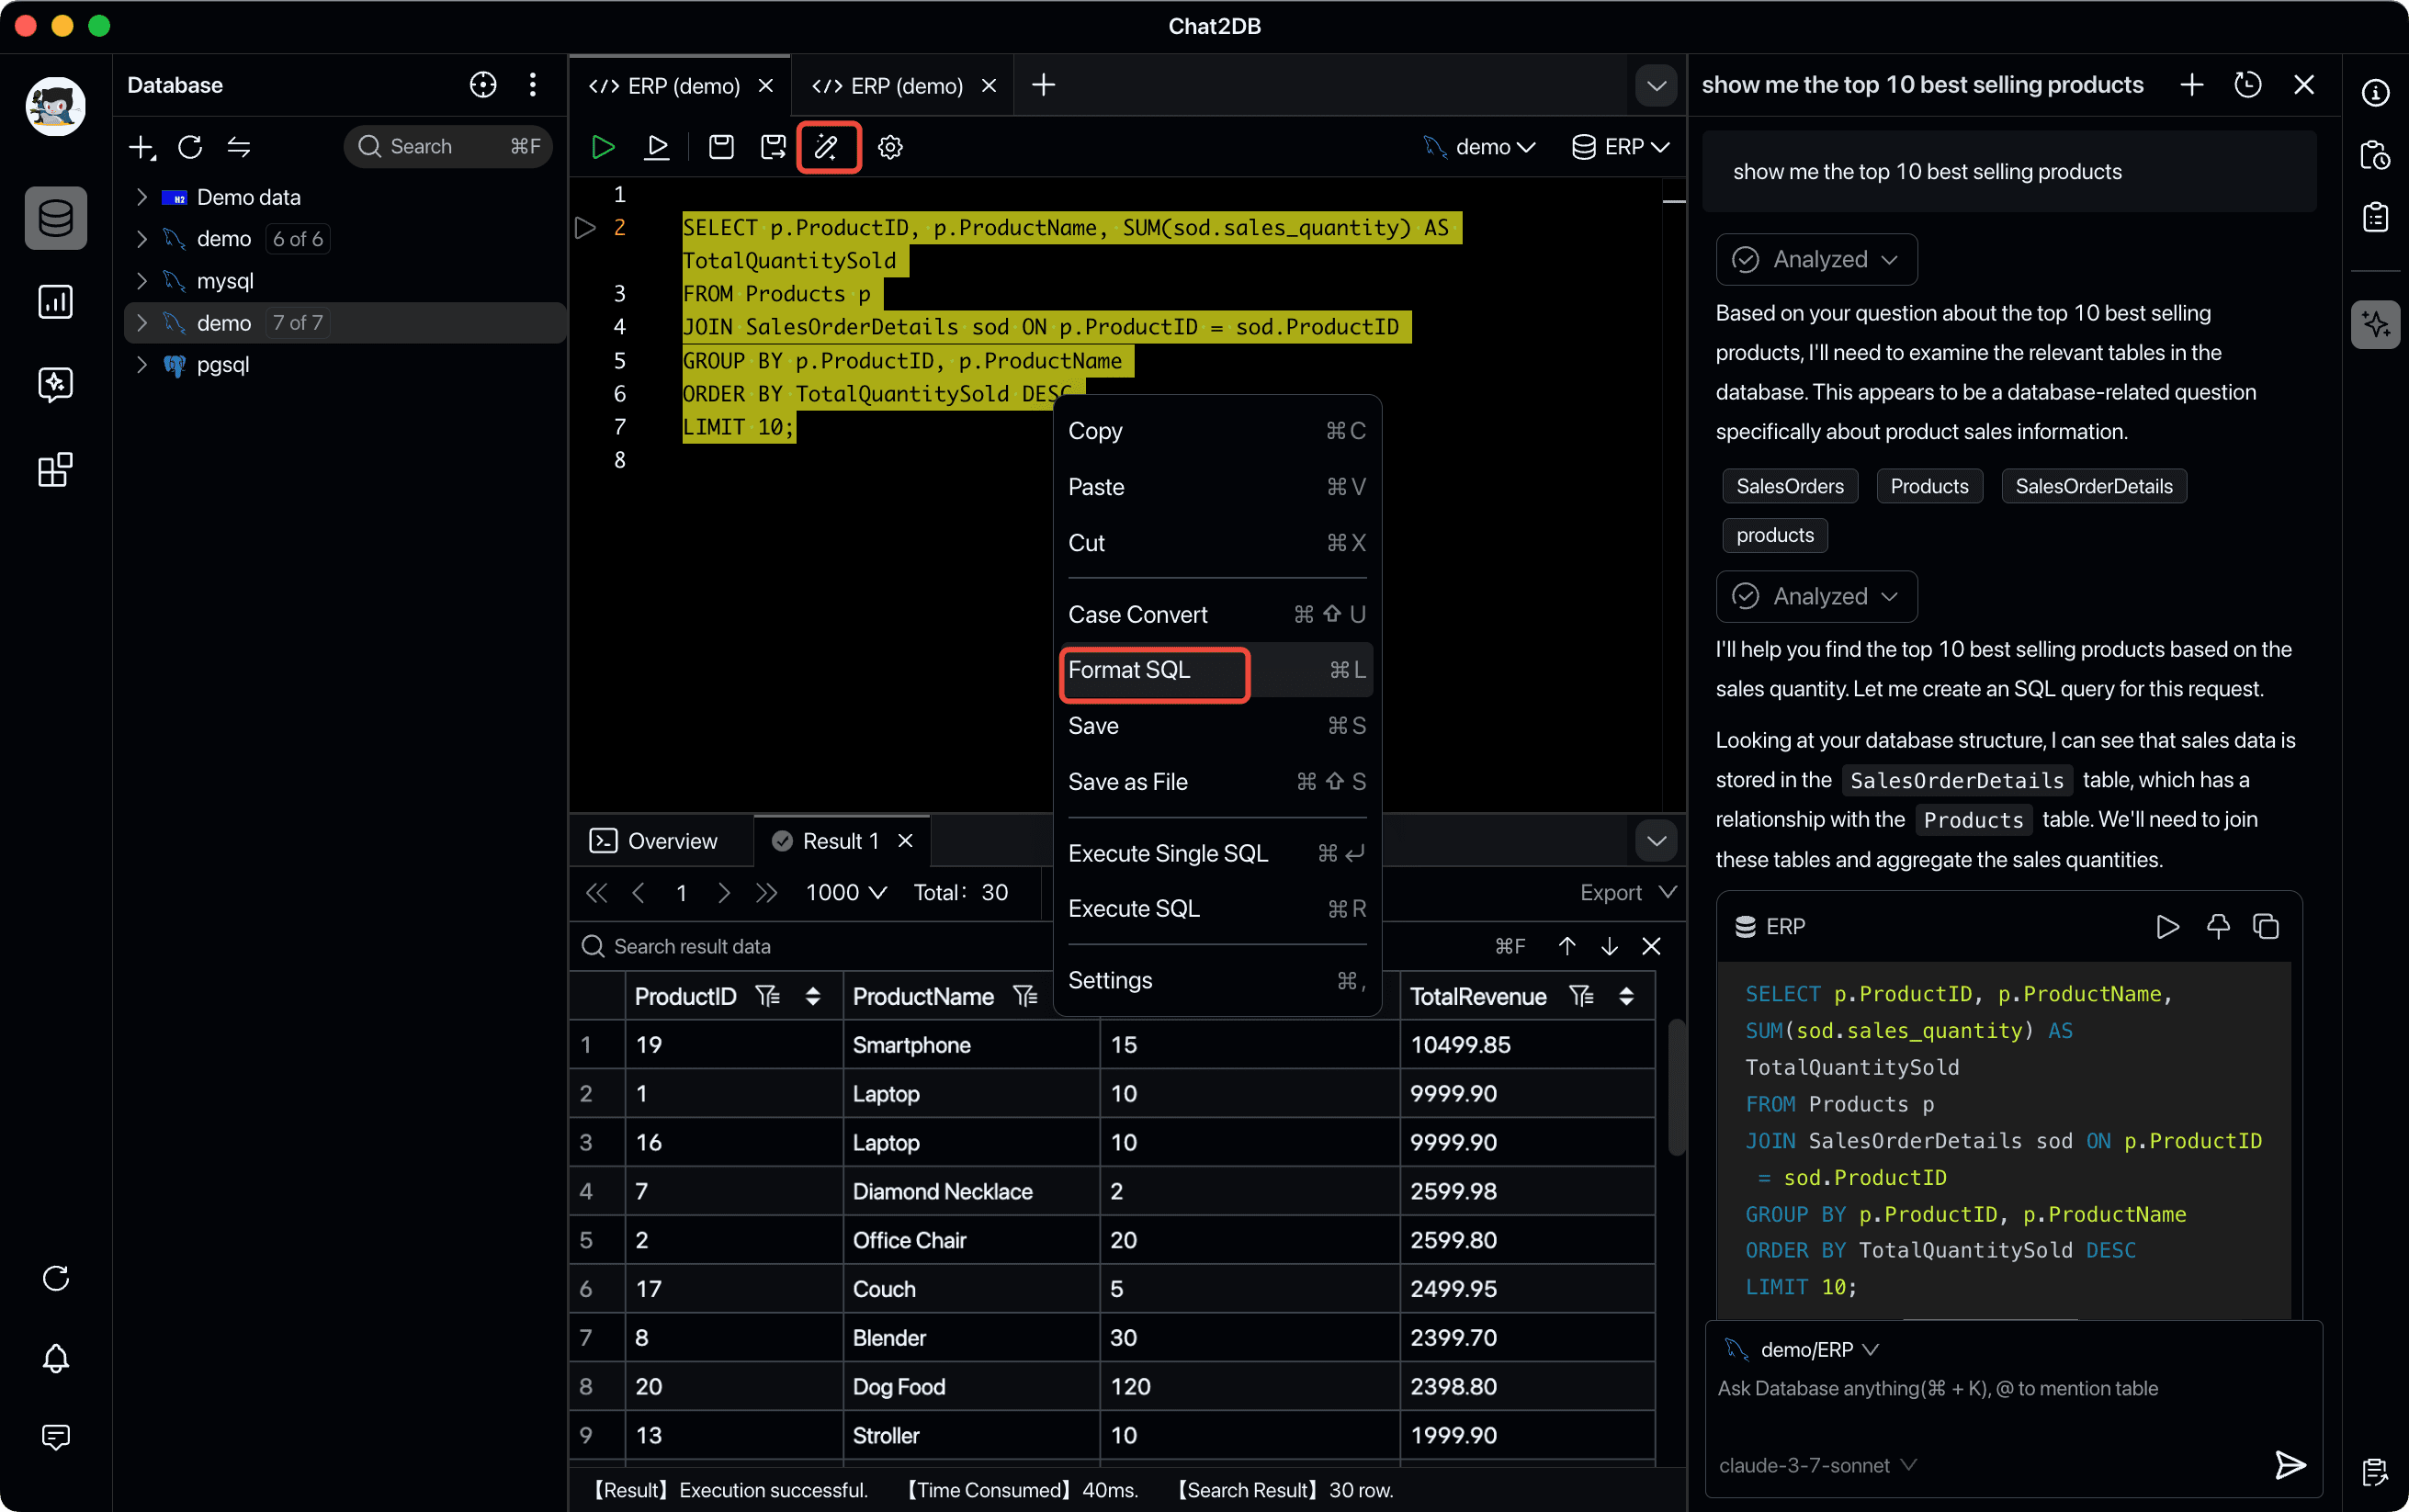Image resolution: width=2409 pixels, height=1512 pixels.
Task: Open the Database panel three-dot menu
Action: coord(532,85)
